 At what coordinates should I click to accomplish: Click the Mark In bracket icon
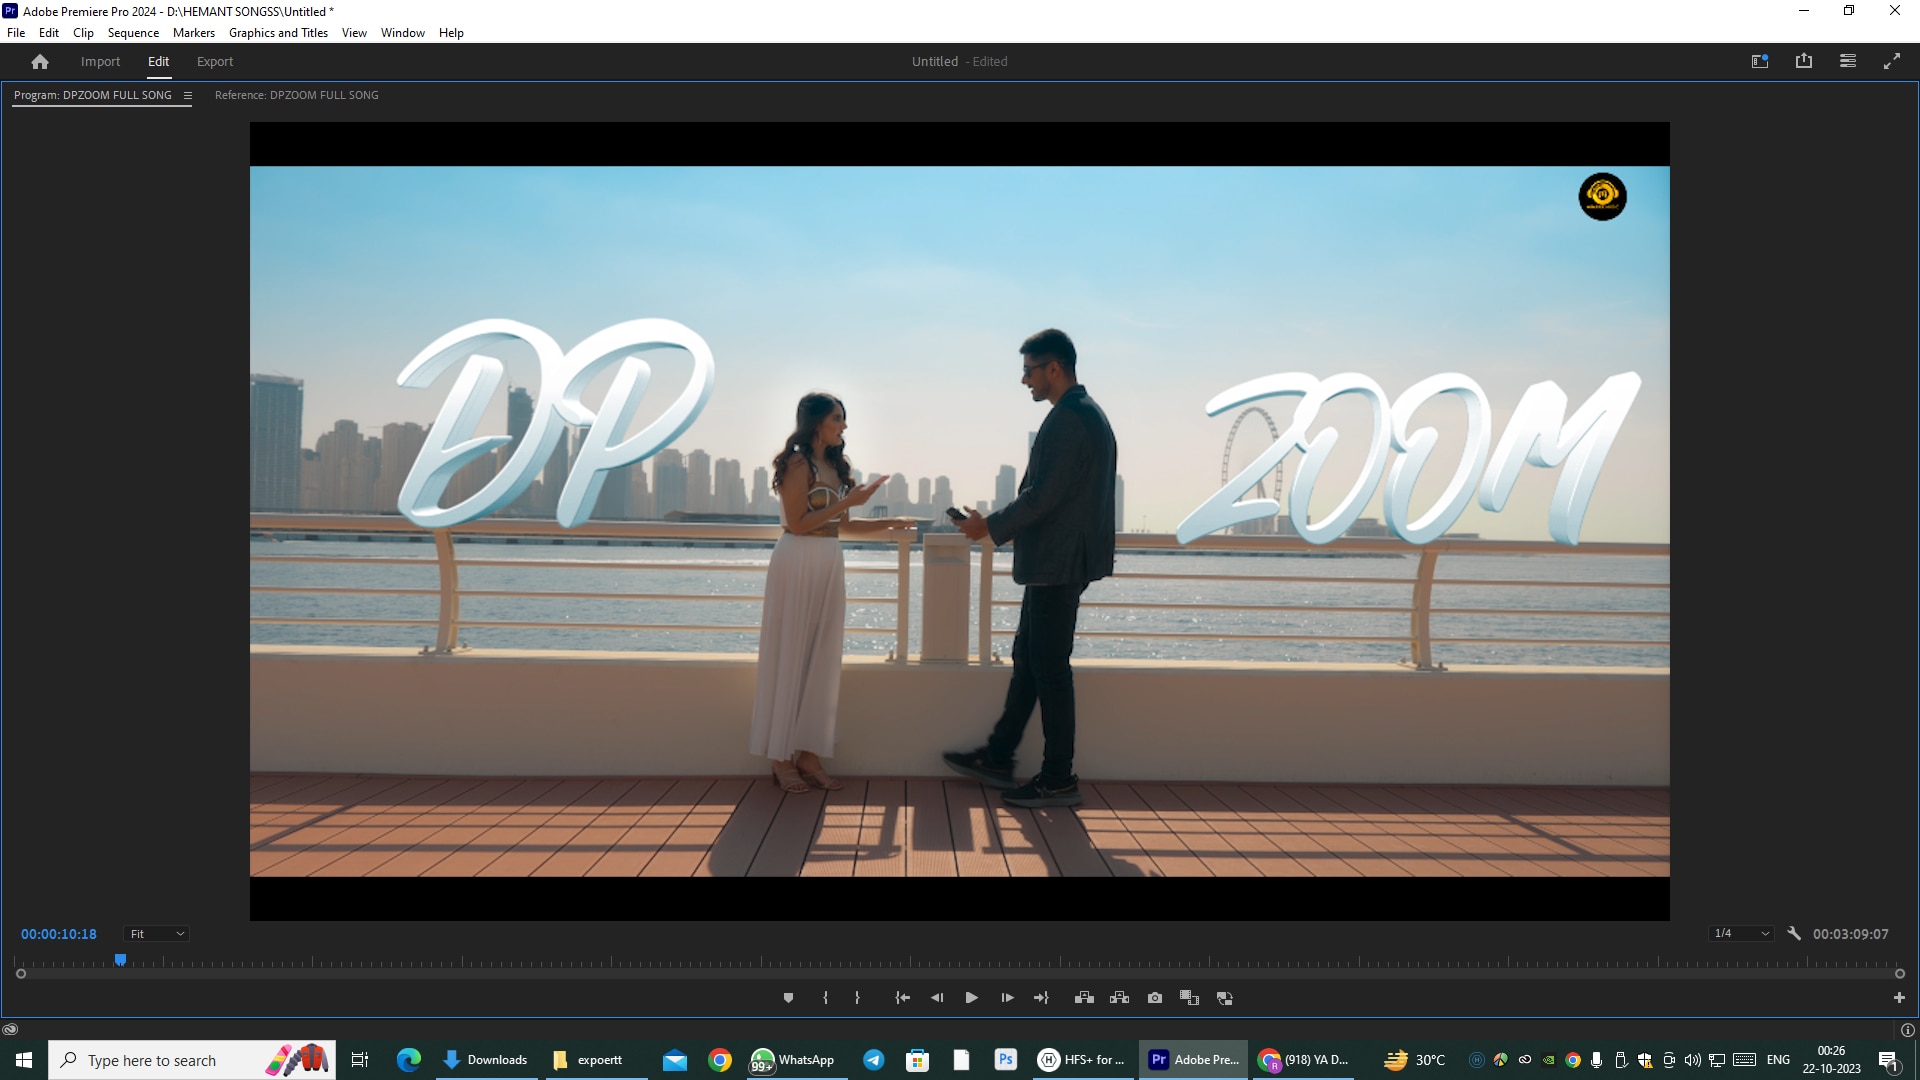pos(825,998)
